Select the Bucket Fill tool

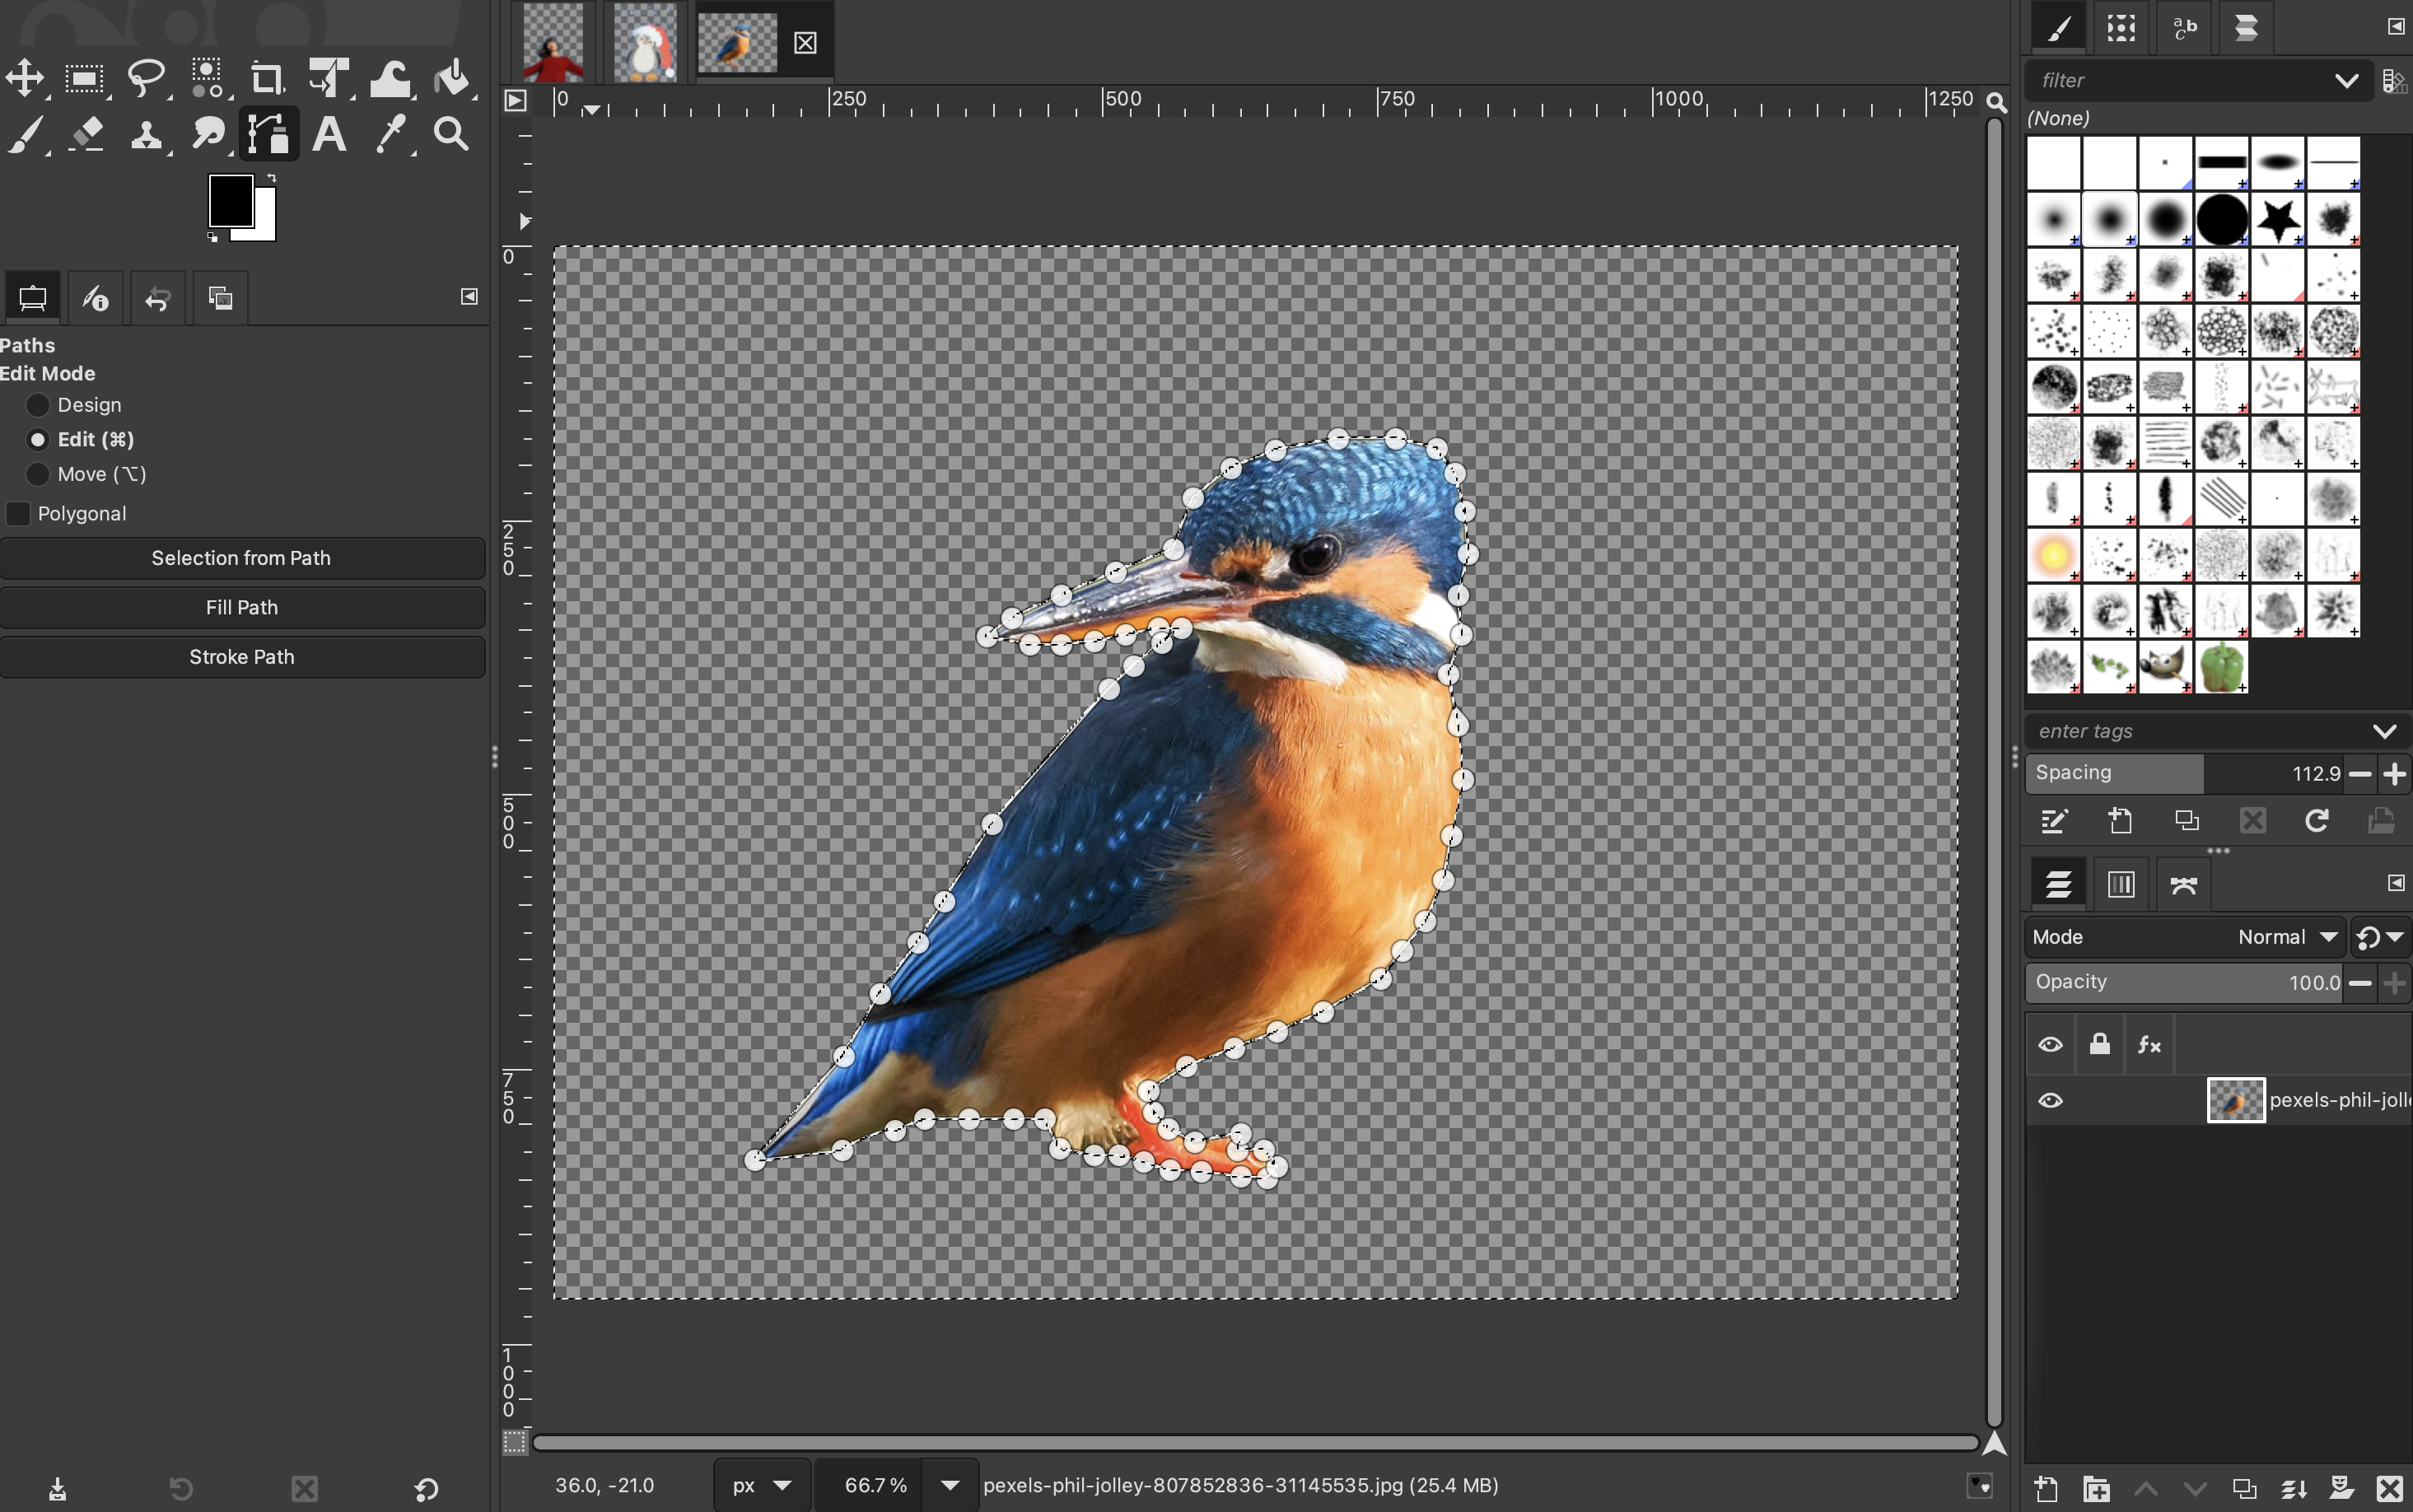coord(452,77)
